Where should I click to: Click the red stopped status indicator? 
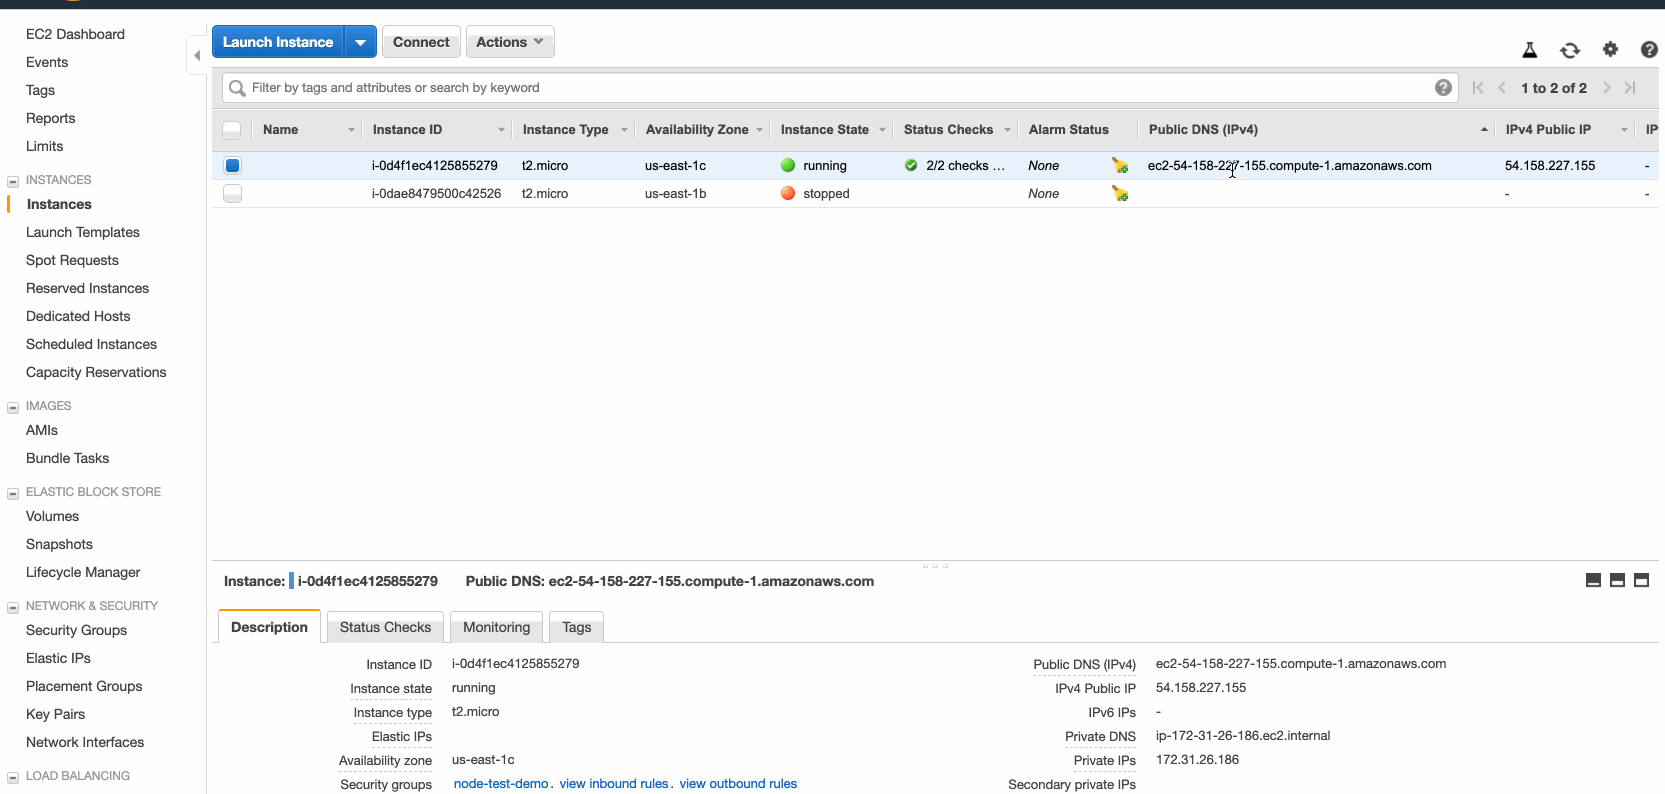[x=788, y=194]
